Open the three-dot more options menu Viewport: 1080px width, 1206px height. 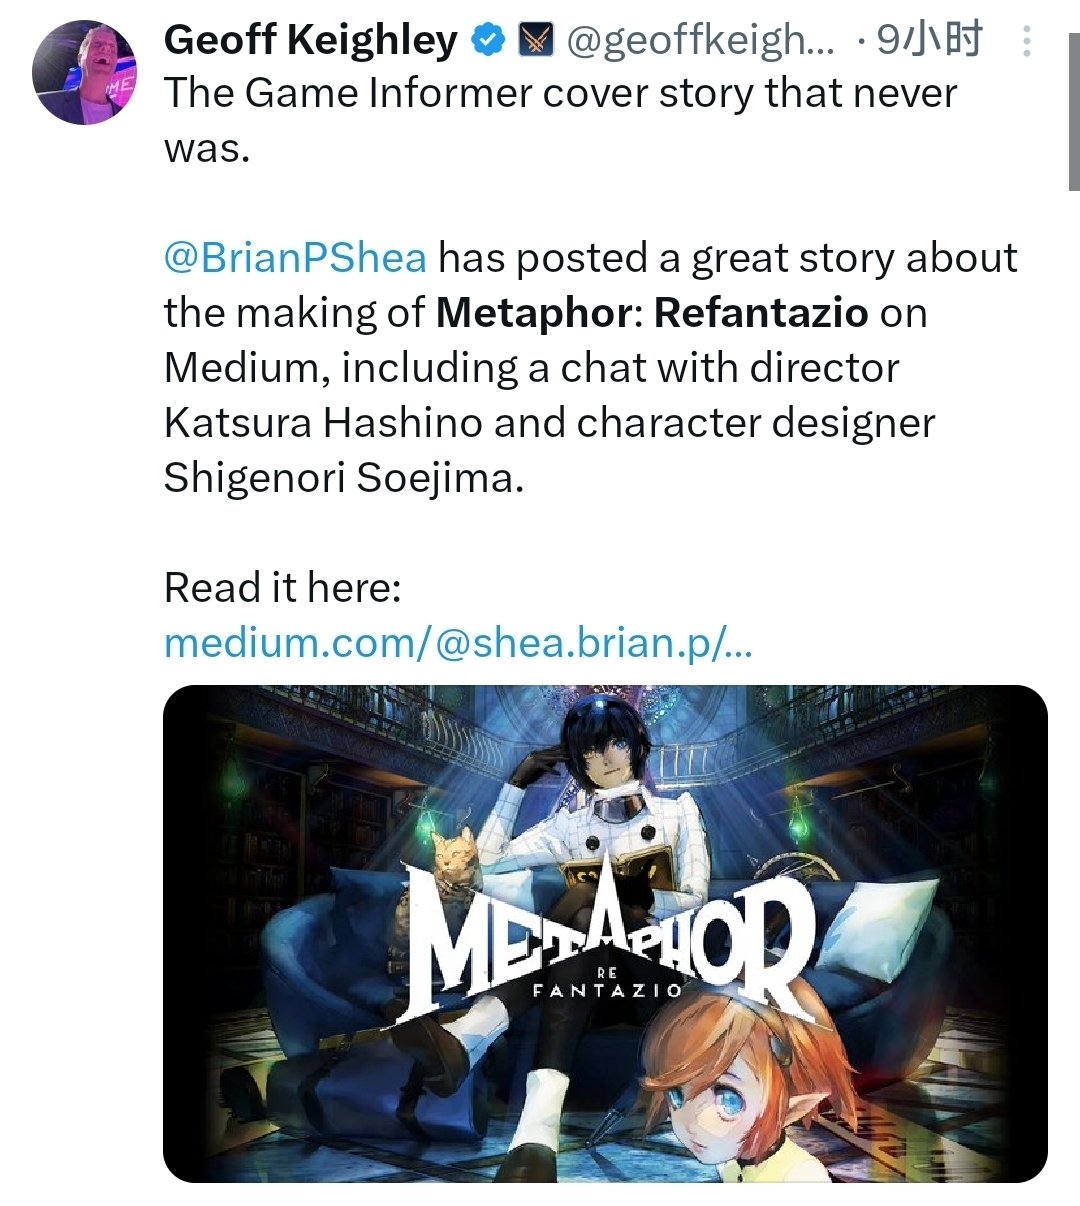(1027, 41)
